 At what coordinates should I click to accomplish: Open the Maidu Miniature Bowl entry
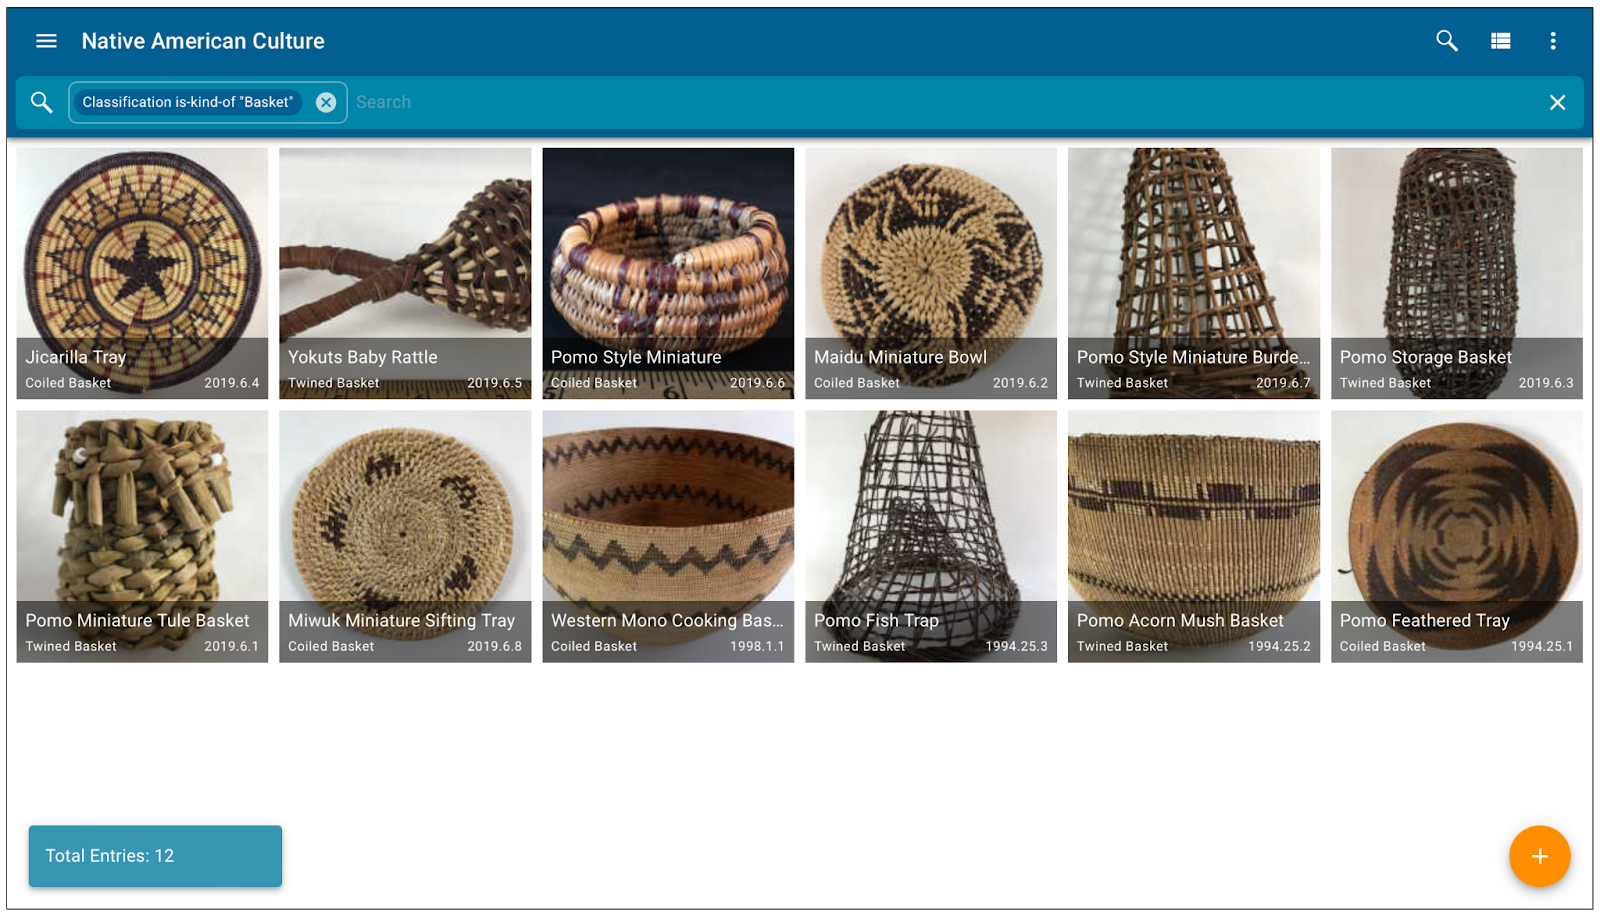click(931, 273)
